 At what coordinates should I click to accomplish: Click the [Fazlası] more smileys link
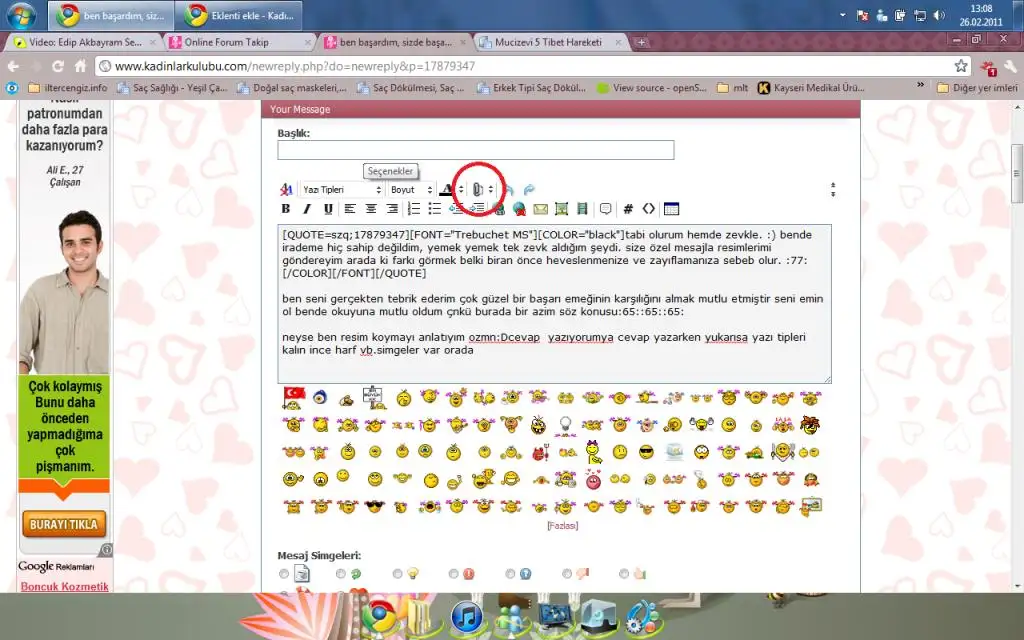coord(561,525)
